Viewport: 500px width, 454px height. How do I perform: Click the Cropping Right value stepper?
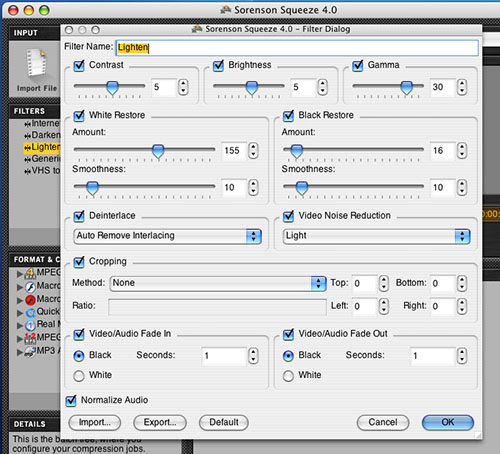point(462,306)
